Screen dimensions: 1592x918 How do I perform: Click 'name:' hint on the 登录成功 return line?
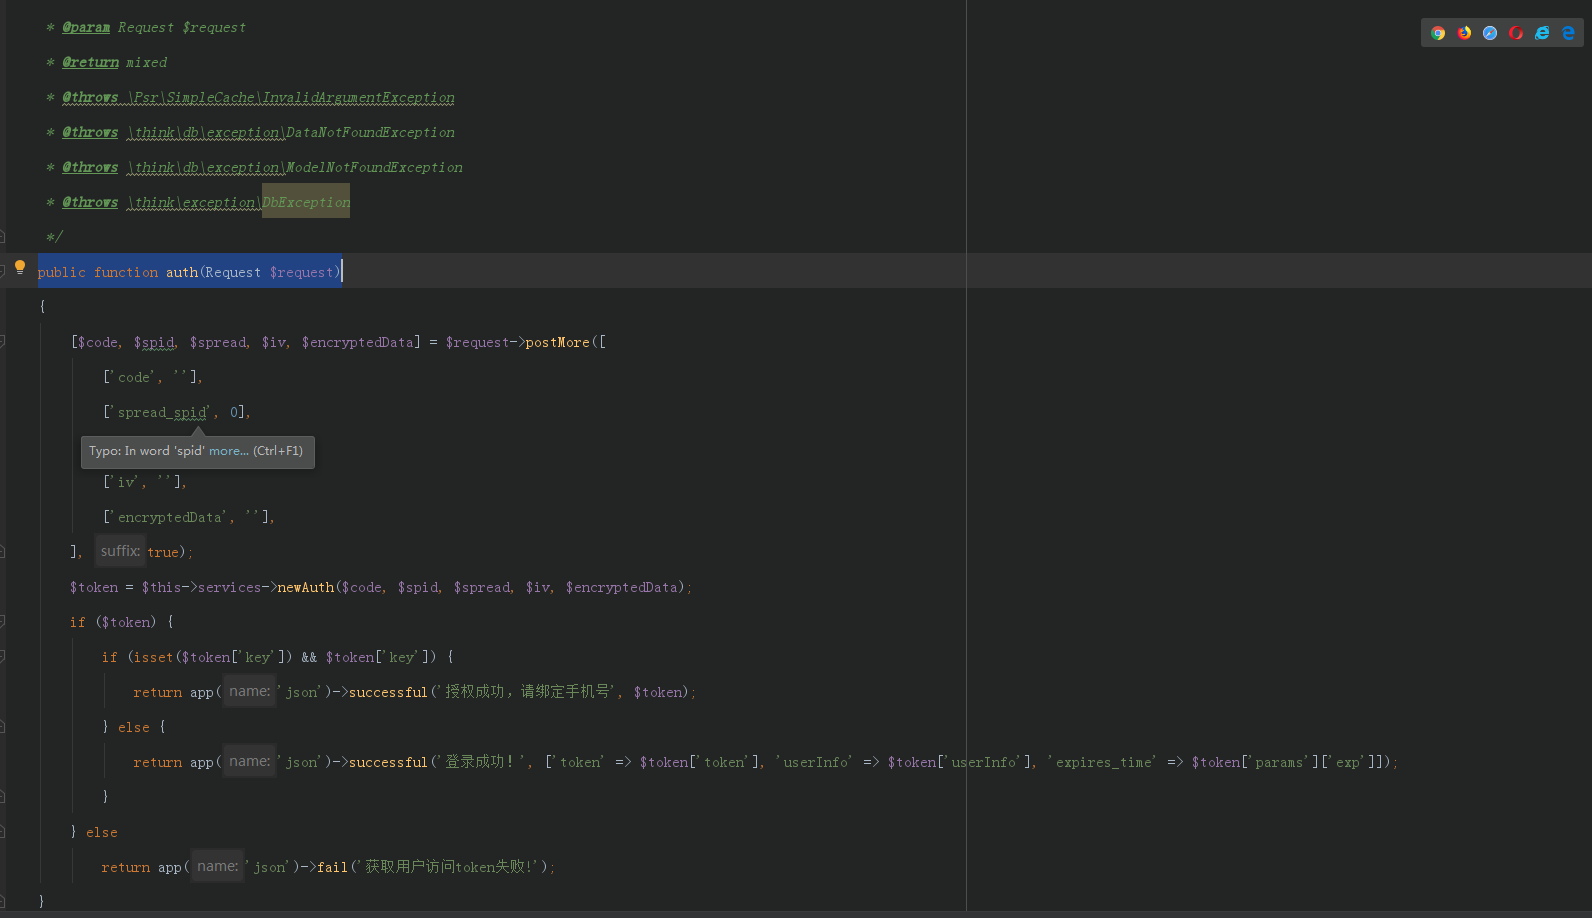[249, 761]
